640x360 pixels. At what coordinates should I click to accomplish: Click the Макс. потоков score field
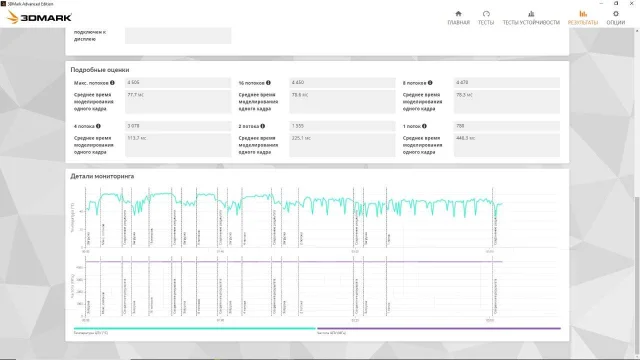point(178,83)
